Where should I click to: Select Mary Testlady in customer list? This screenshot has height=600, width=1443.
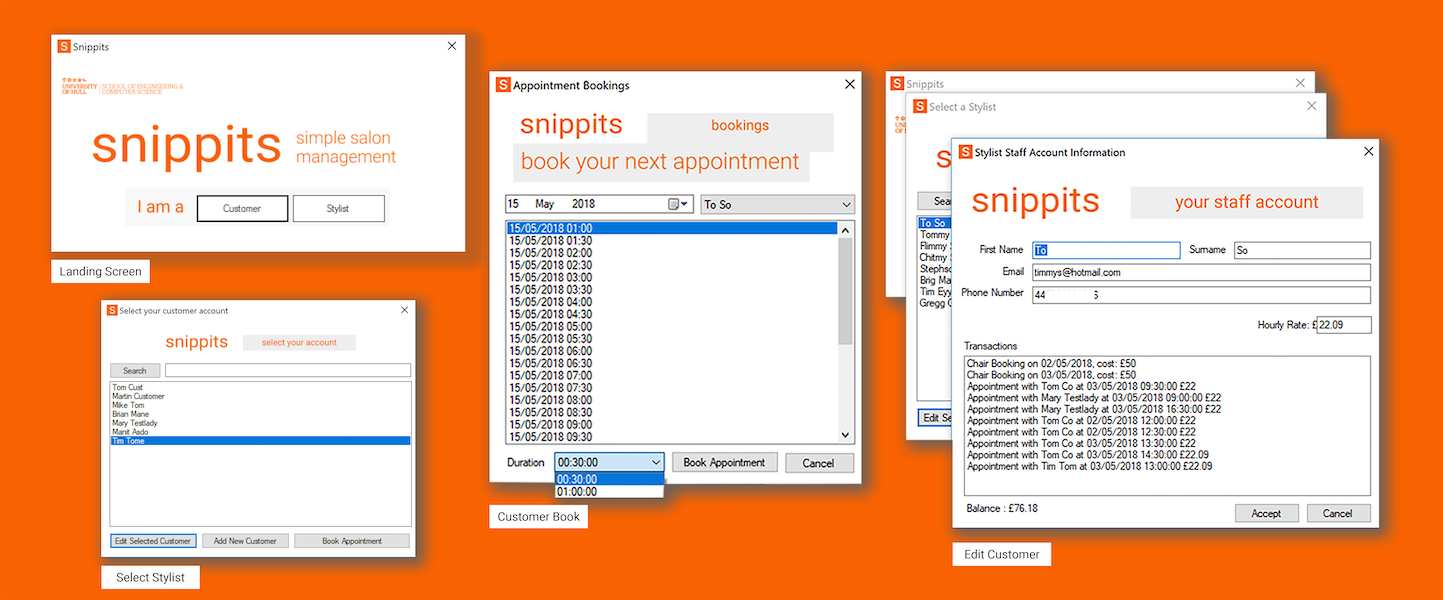[135, 423]
